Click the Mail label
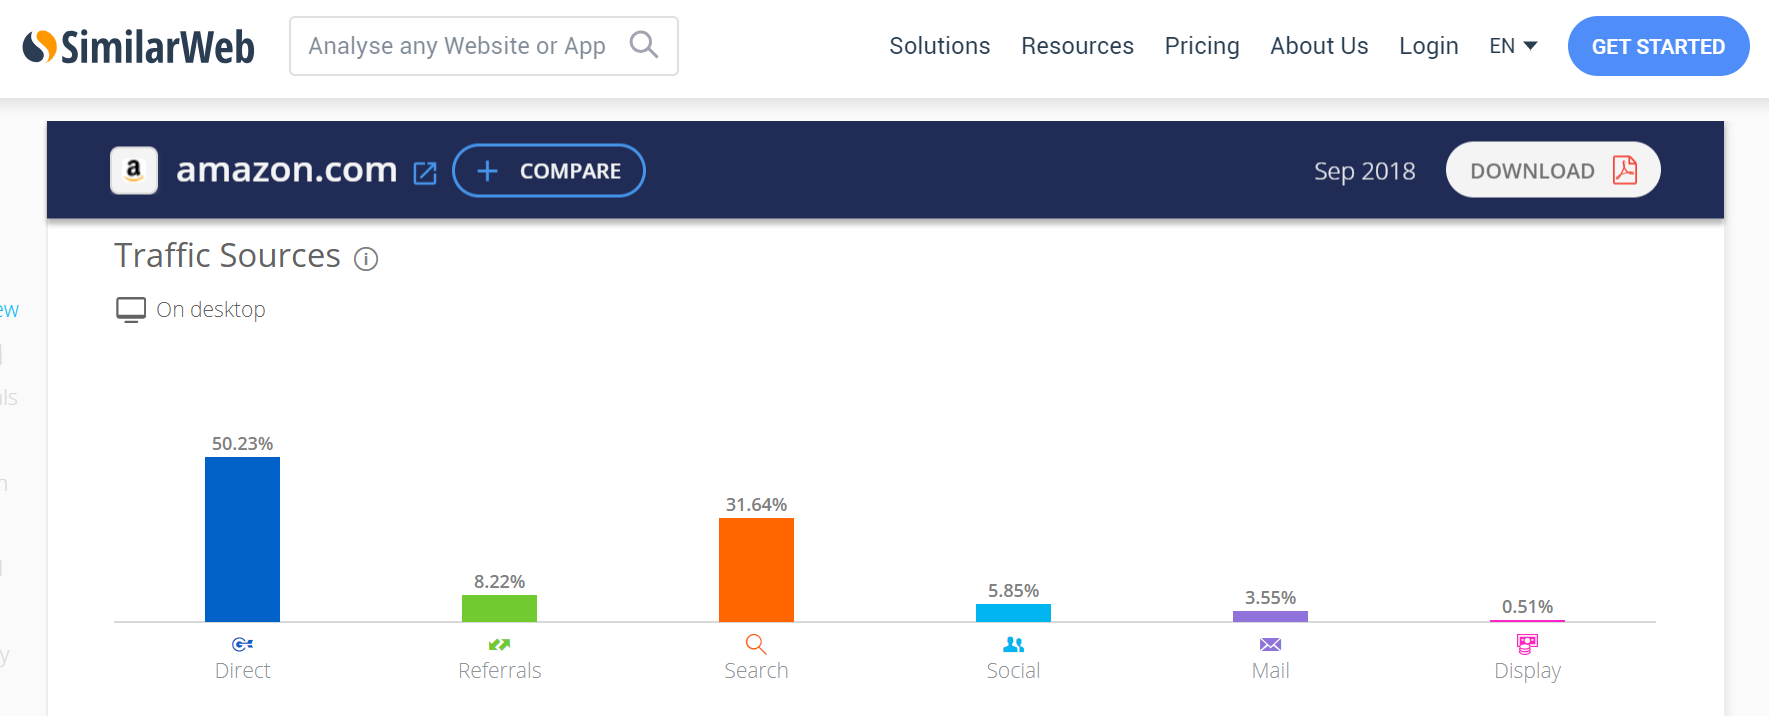This screenshot has height=716, width=1769. (1271, 671)
